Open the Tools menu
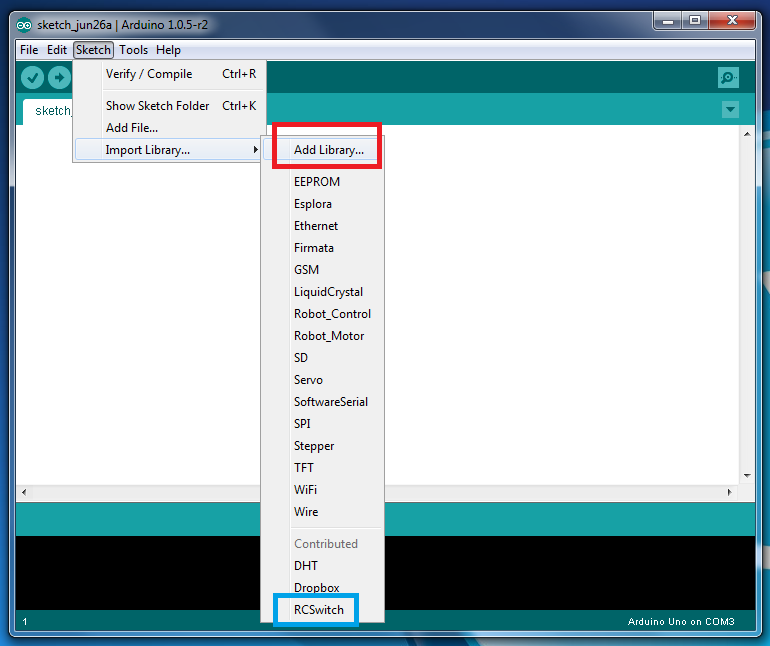This screenshot has width=770, height=646. pyautogui.click(x=133, y=50)
